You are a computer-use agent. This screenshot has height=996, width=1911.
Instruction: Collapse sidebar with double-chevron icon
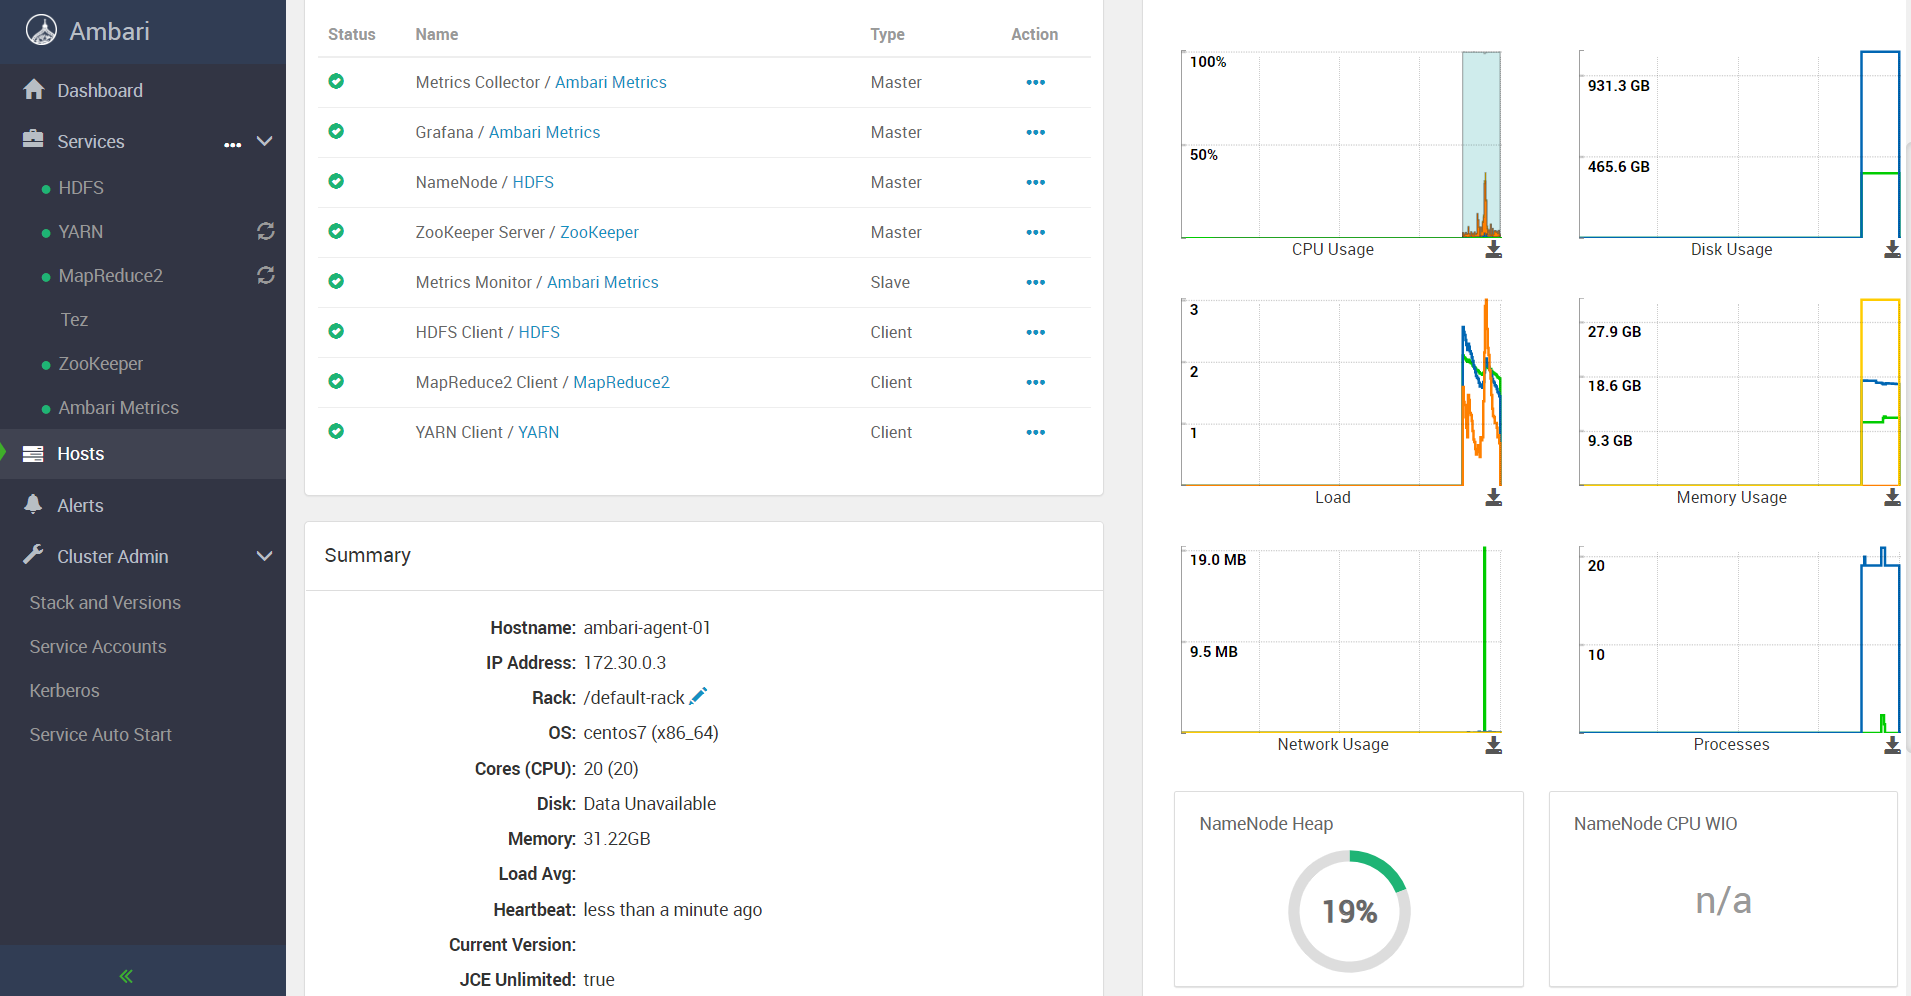coord(126,976)
